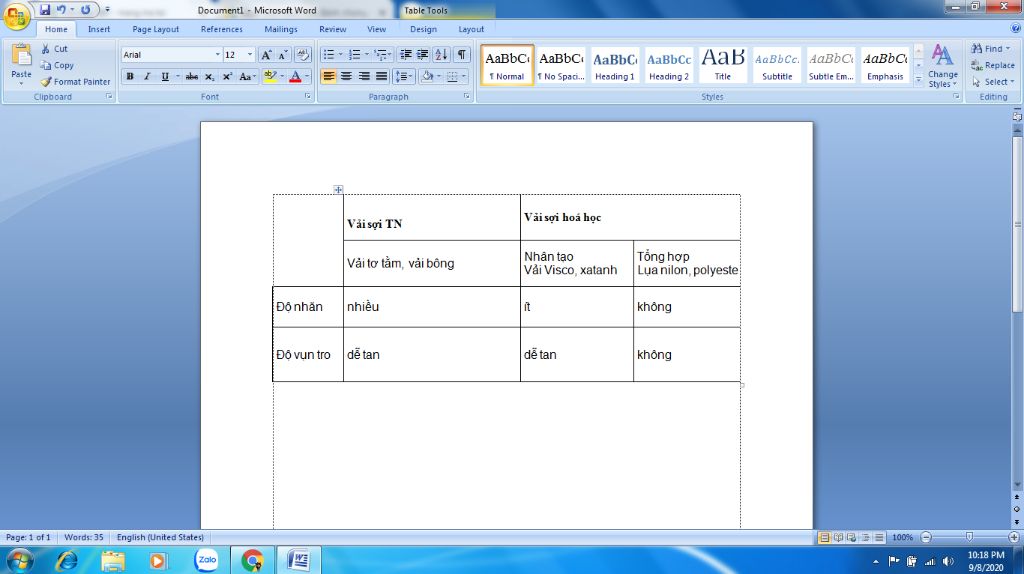Switch to the Mailings tab
The image size is (1024, 574).
tap(281, 29)
